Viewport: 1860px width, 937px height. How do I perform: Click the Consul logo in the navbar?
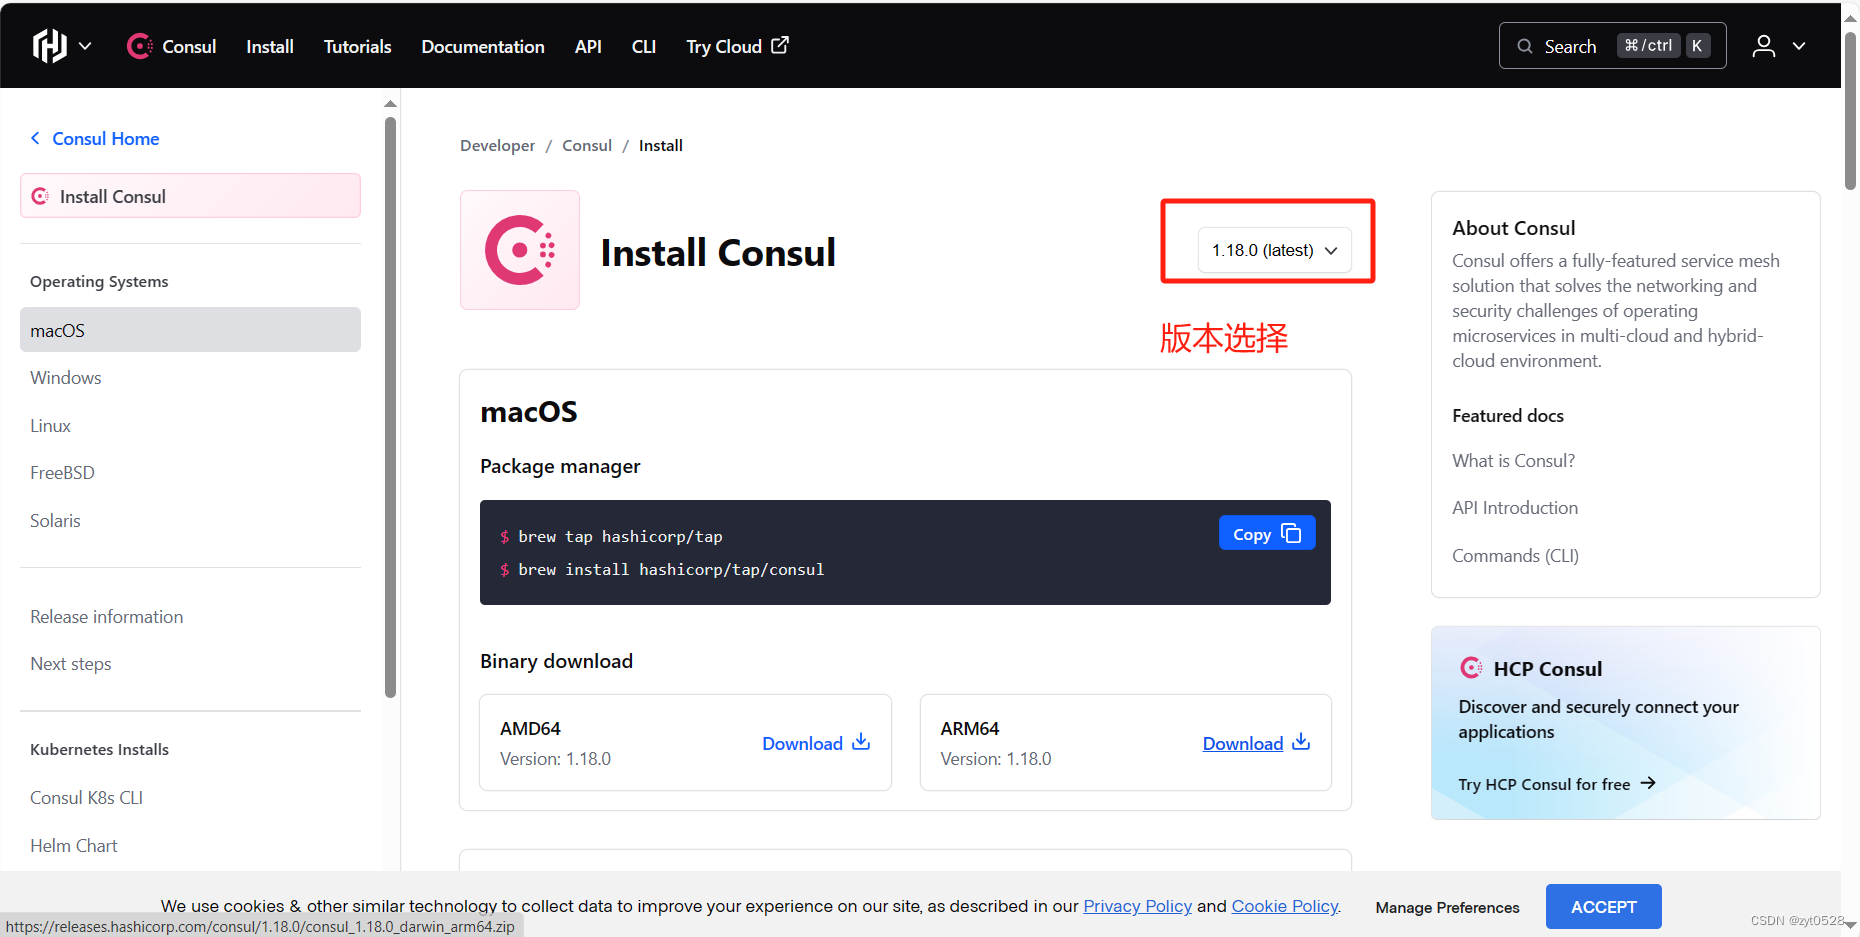click(139, 45)
